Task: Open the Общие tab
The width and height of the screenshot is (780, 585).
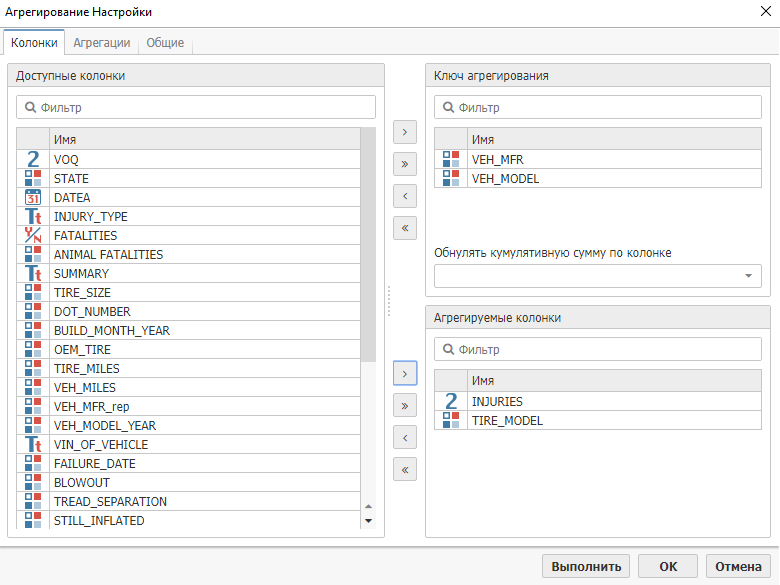Action: 164,43
